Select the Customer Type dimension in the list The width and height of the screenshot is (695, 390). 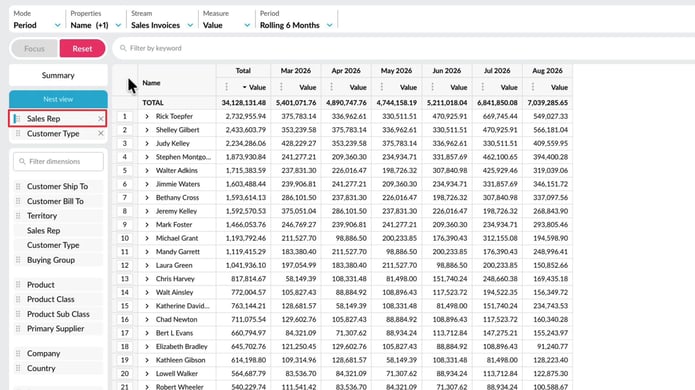[x=58, y=245]
